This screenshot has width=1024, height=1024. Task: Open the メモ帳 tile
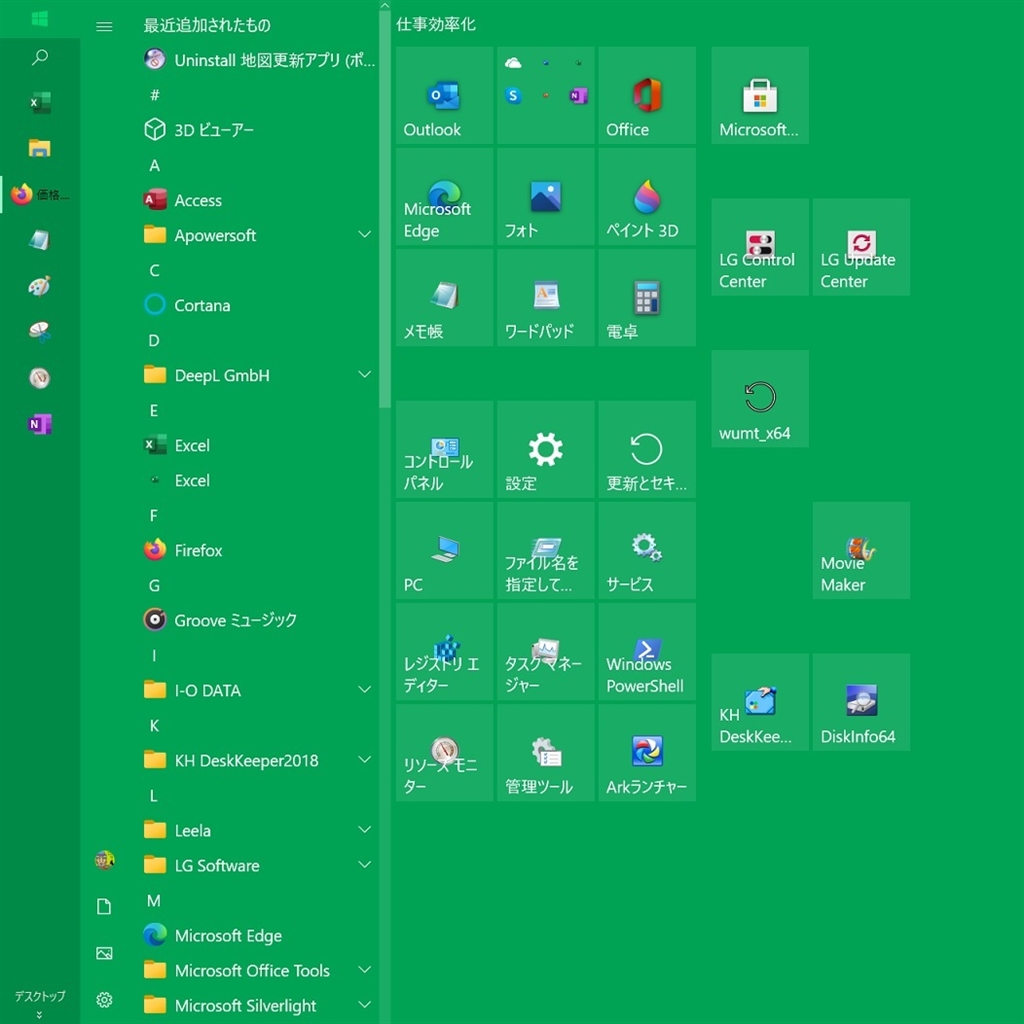(x=444, y=298)
